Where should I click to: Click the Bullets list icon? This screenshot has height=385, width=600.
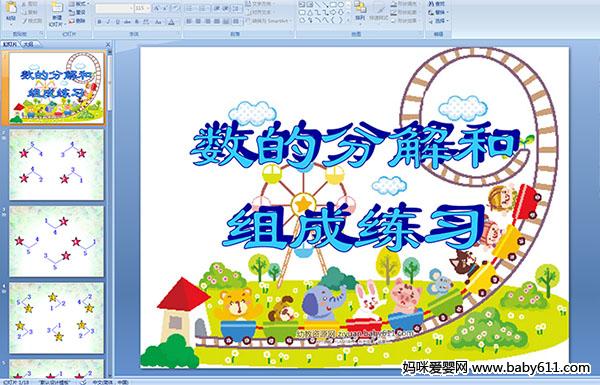click(x=190, y=8)
